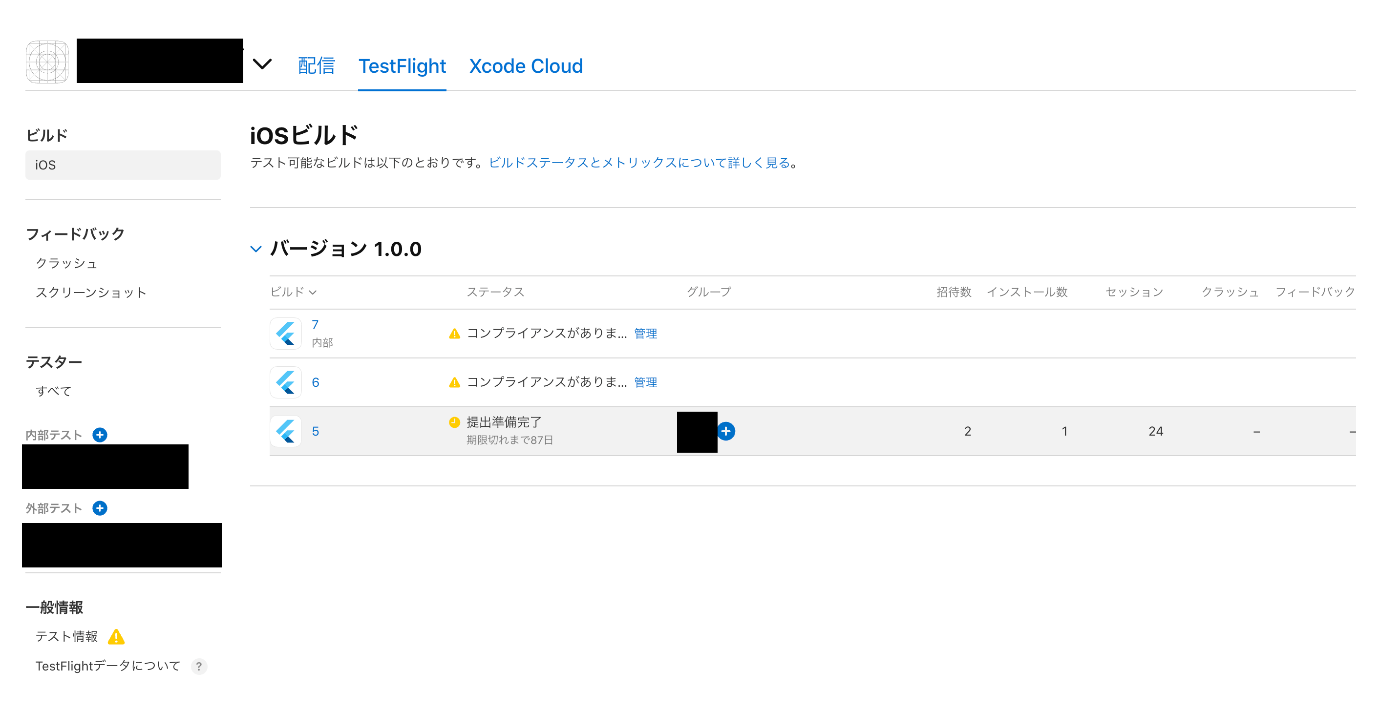Switch to the 配信 tab
1400x712 pixels.
click(316, 66)
